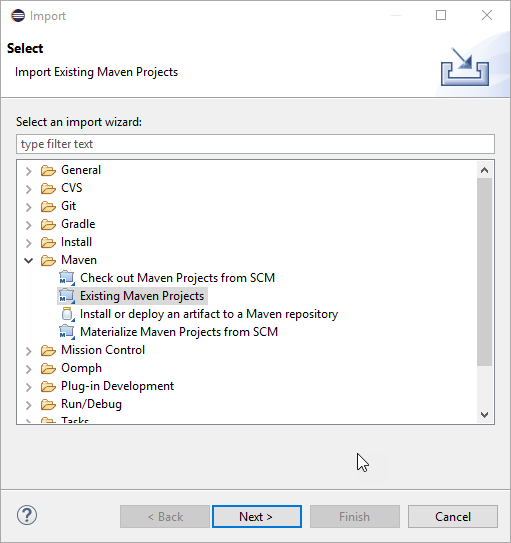Click the Materialize Maven Projects from SCM icon

(x=67, y=332)
